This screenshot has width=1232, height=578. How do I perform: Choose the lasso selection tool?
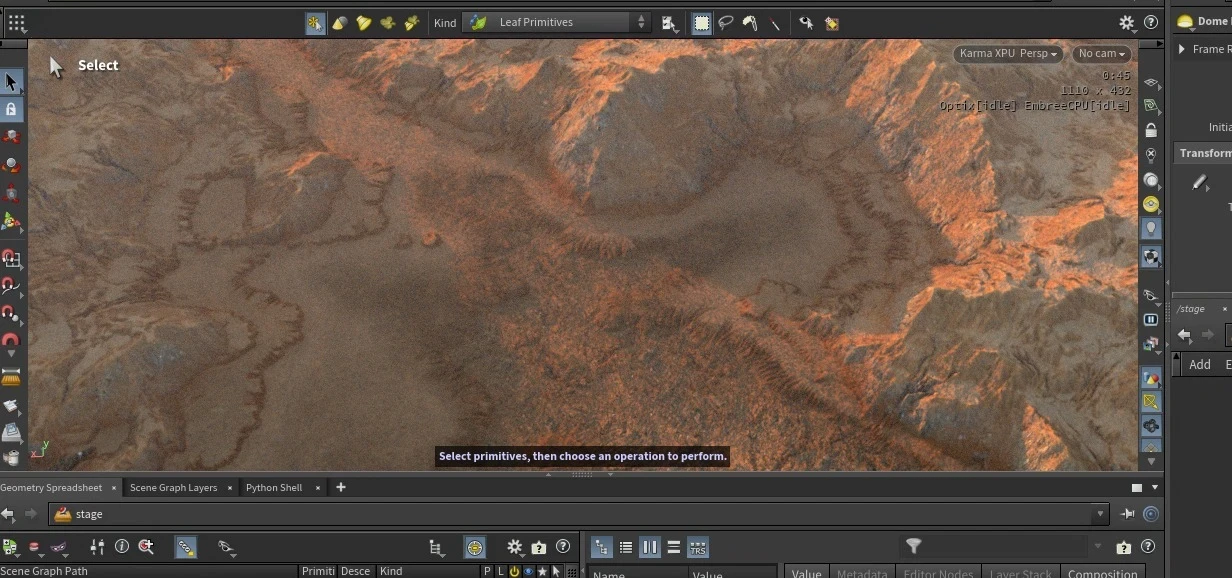click(x=726, y=23)
